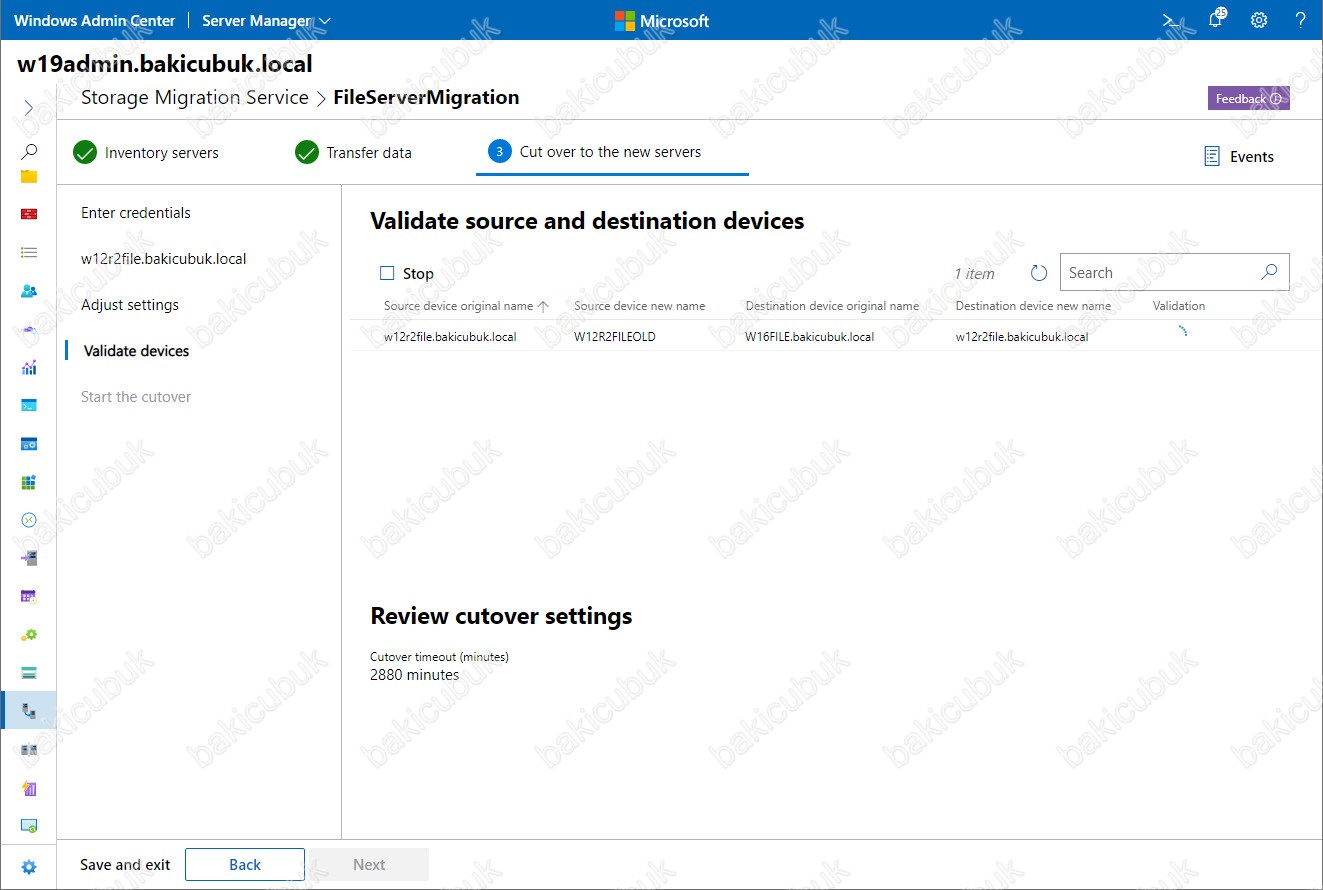This screenshot has width=1323, height=890.
Task: Go to Inventory servers step
Action: tap(146, 153)
